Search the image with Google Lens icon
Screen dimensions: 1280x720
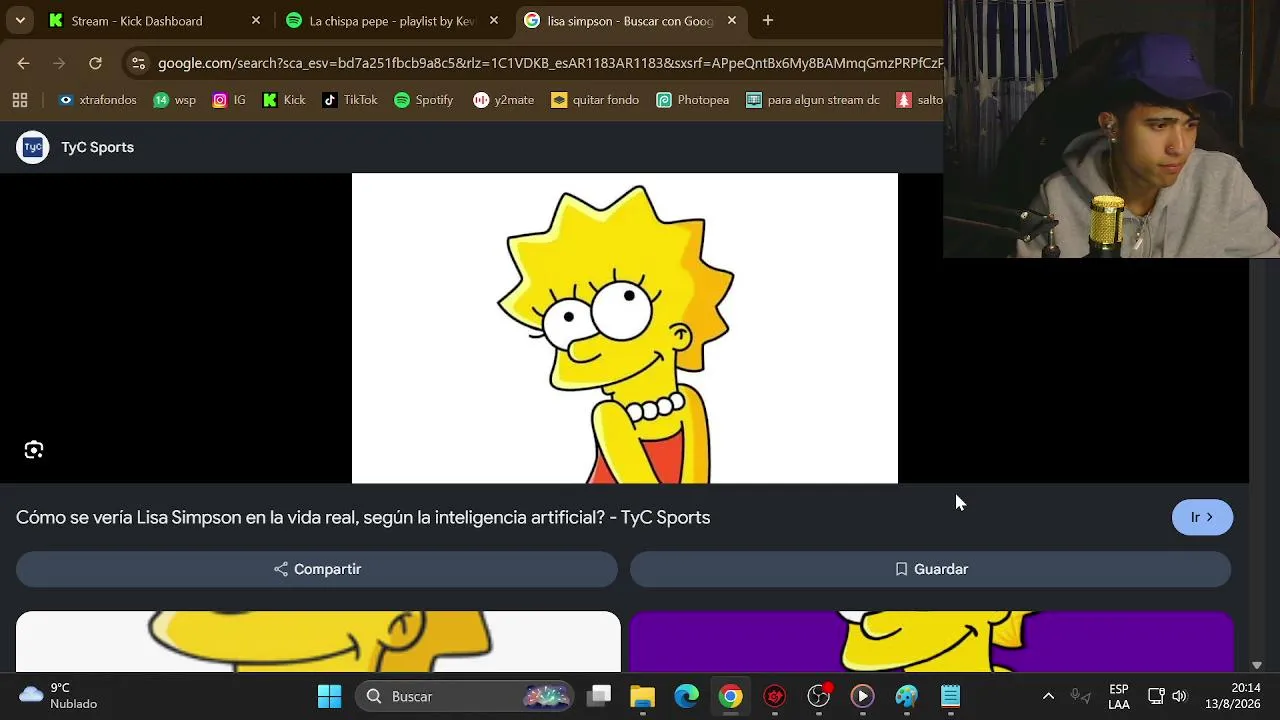34,450
